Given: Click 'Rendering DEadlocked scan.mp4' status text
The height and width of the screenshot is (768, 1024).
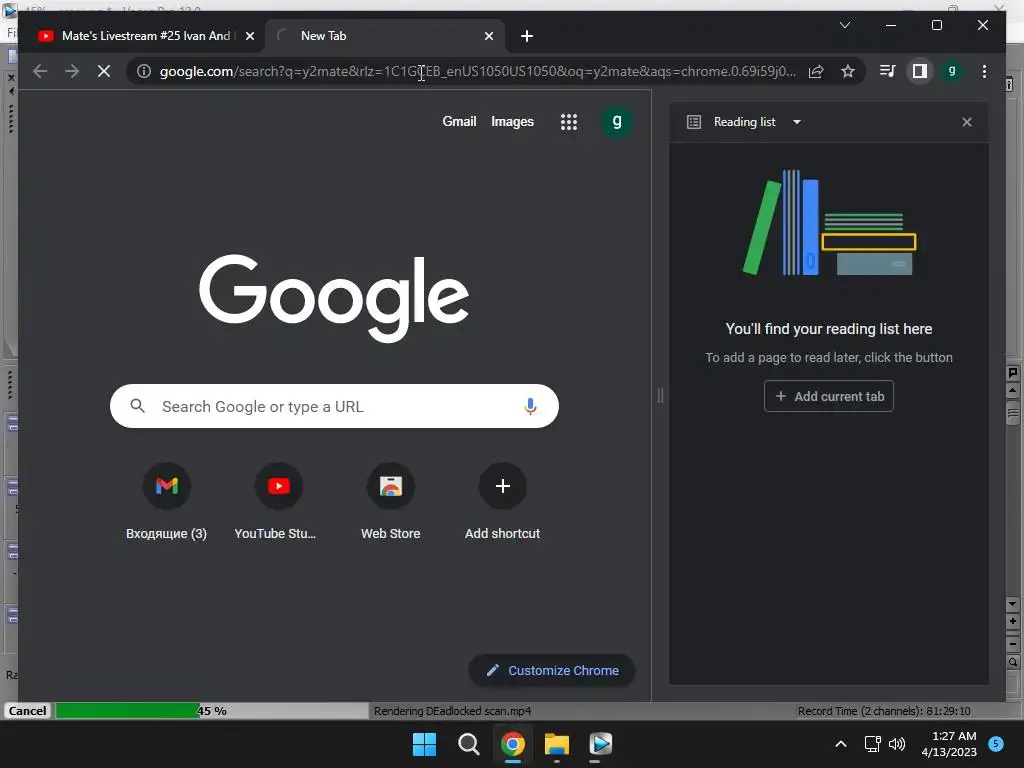Looking at the screenshot, I should coord(452,711).
